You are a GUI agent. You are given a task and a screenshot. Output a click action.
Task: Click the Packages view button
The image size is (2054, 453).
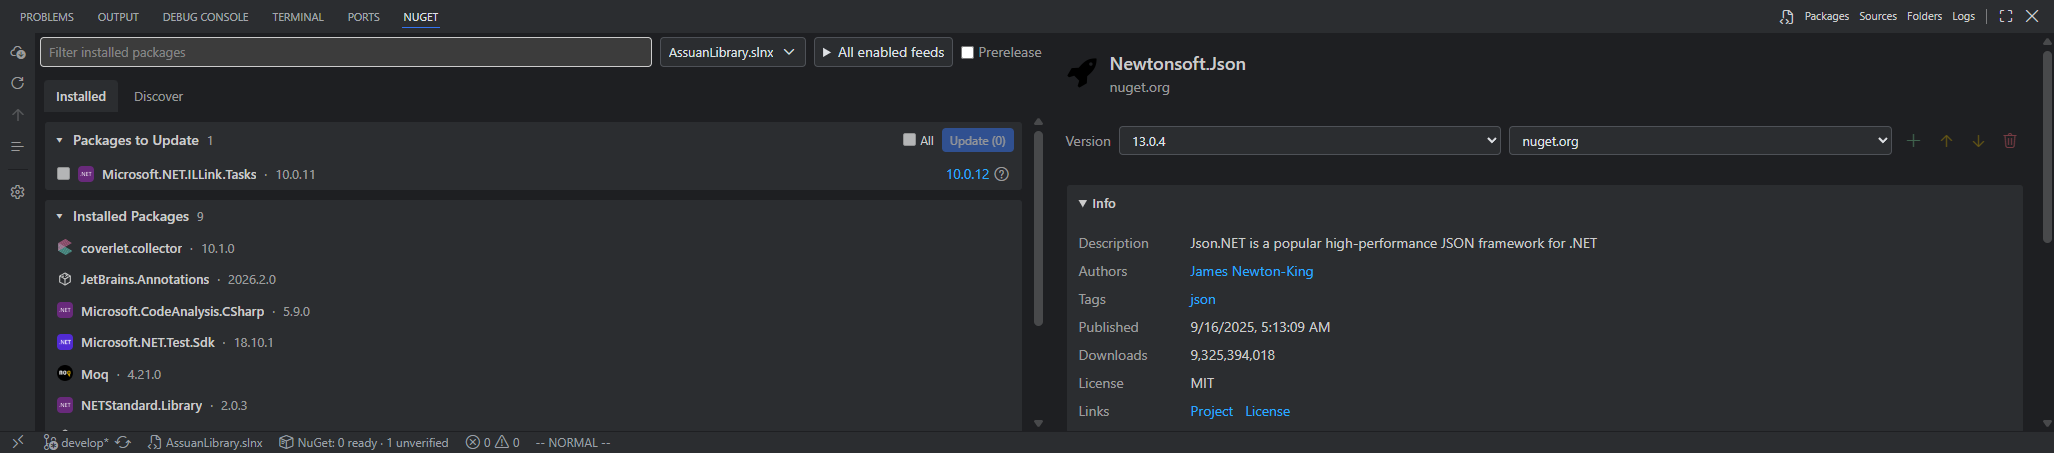(1826, 16)
